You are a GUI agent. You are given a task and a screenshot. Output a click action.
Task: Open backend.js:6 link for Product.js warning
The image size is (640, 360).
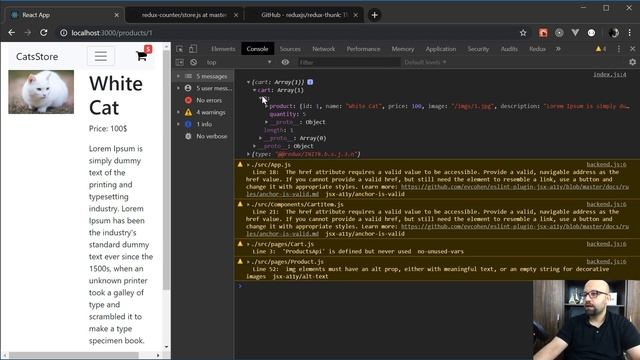[607, 261]
